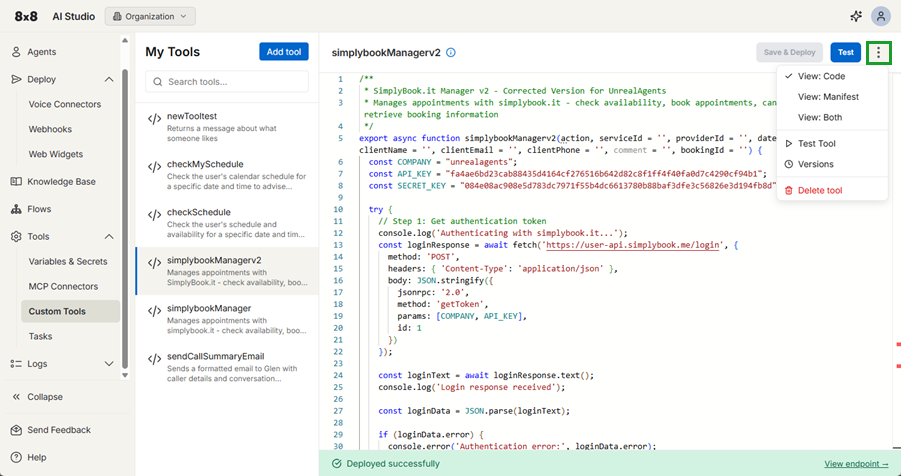
Task: Click the Tools gear icon
Action: (16, 236)
